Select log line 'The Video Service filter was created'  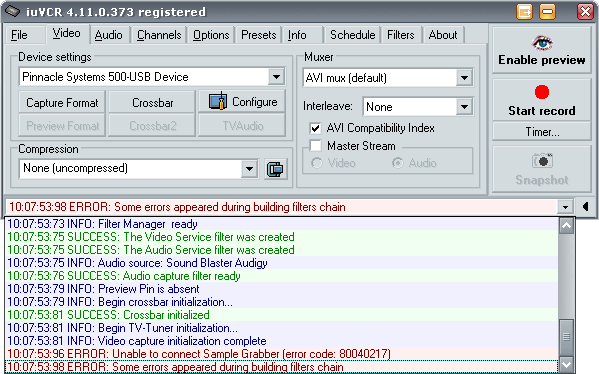point(282,237)
